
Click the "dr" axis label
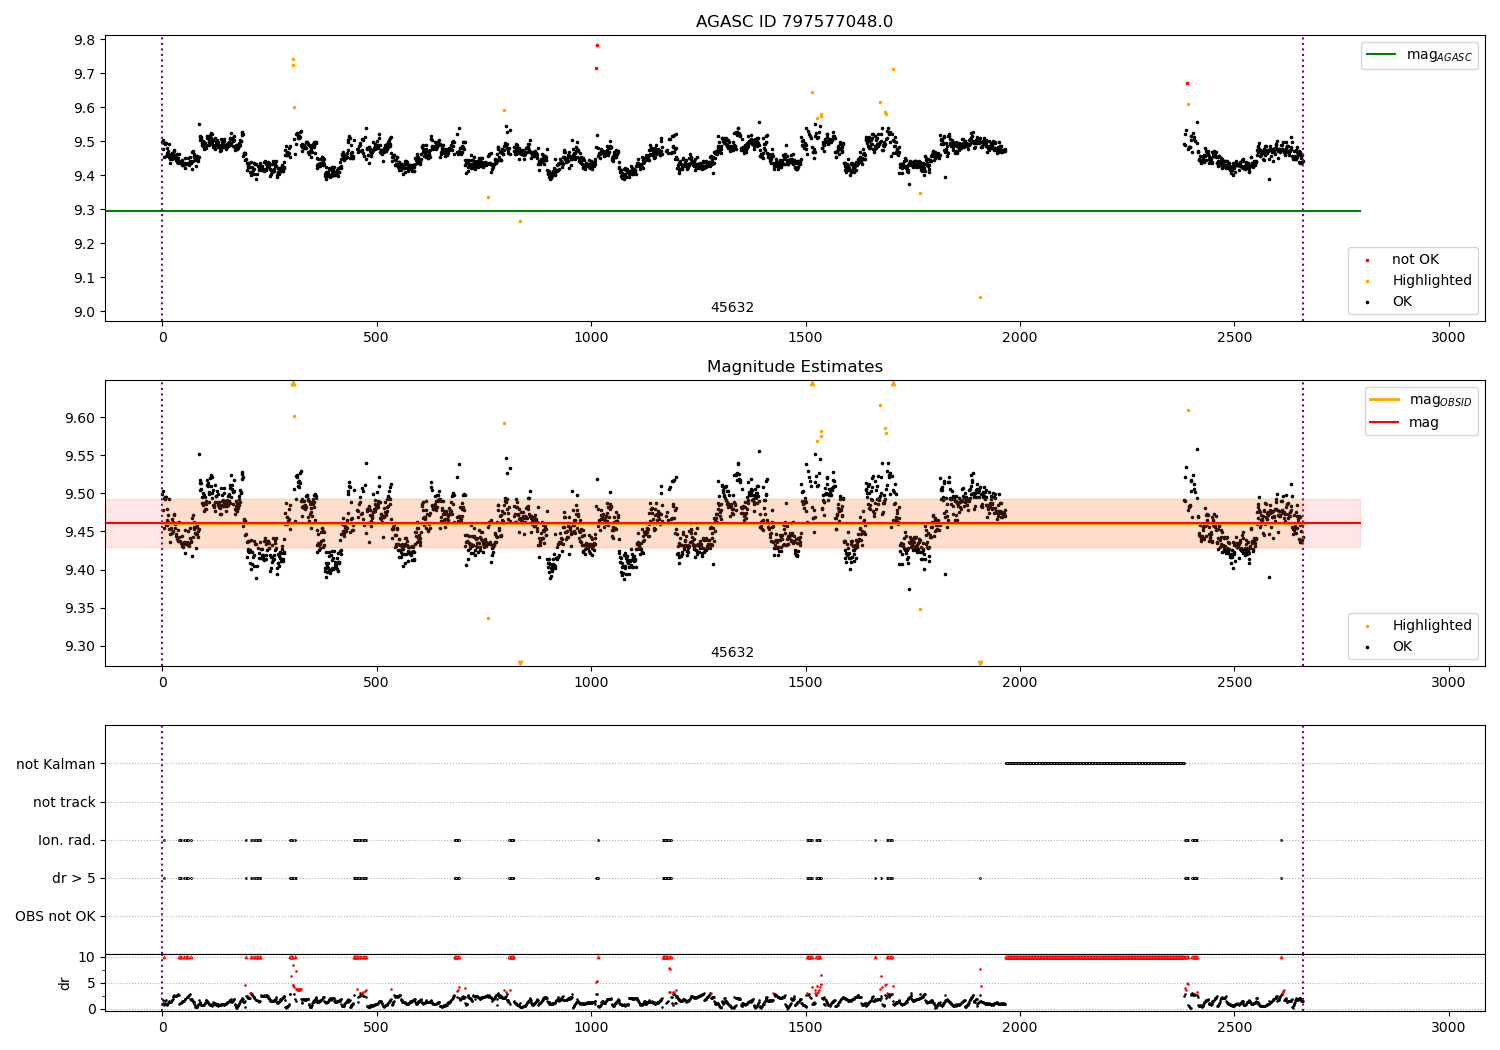(65, 983)
